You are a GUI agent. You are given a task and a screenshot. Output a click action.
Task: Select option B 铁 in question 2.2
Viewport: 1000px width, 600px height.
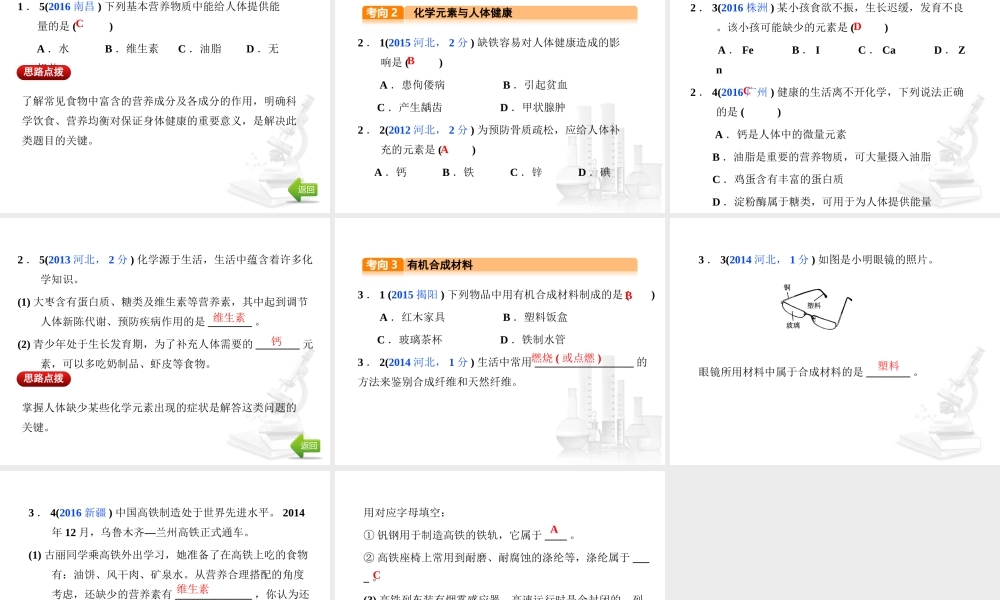(x=459, y=172)
